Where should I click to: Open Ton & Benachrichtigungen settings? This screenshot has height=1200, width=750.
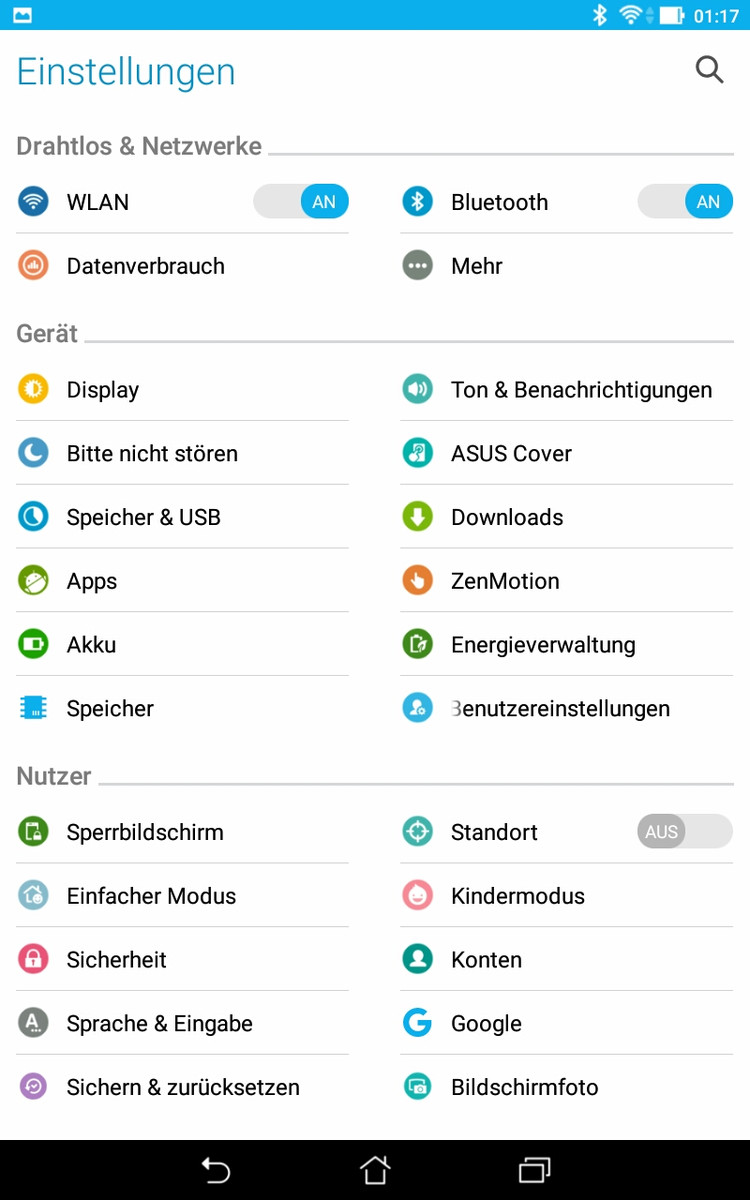click(581, 390)
